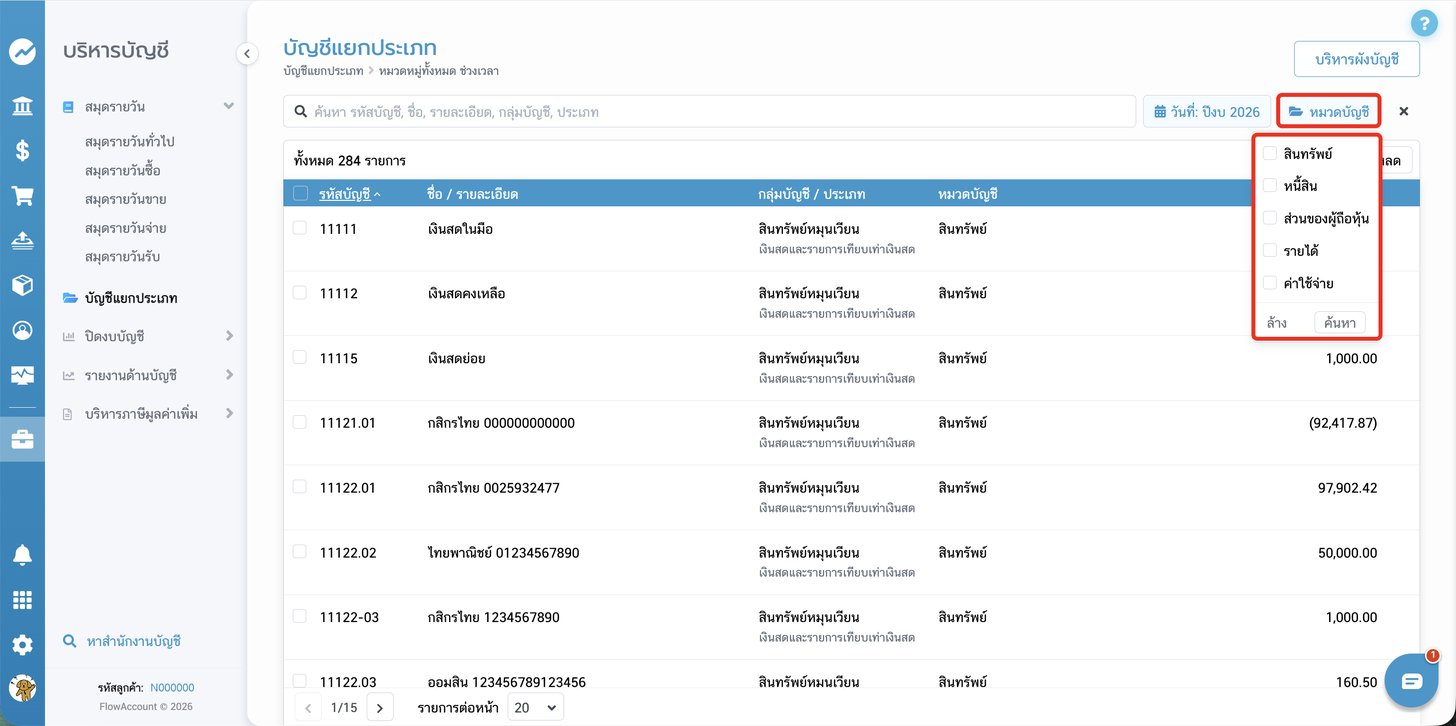Image resolution: width=1456 pixels, height=726 pixels.
Task: Go to สมุดรายวันทั่วไป
Action: tap(130, 142)
